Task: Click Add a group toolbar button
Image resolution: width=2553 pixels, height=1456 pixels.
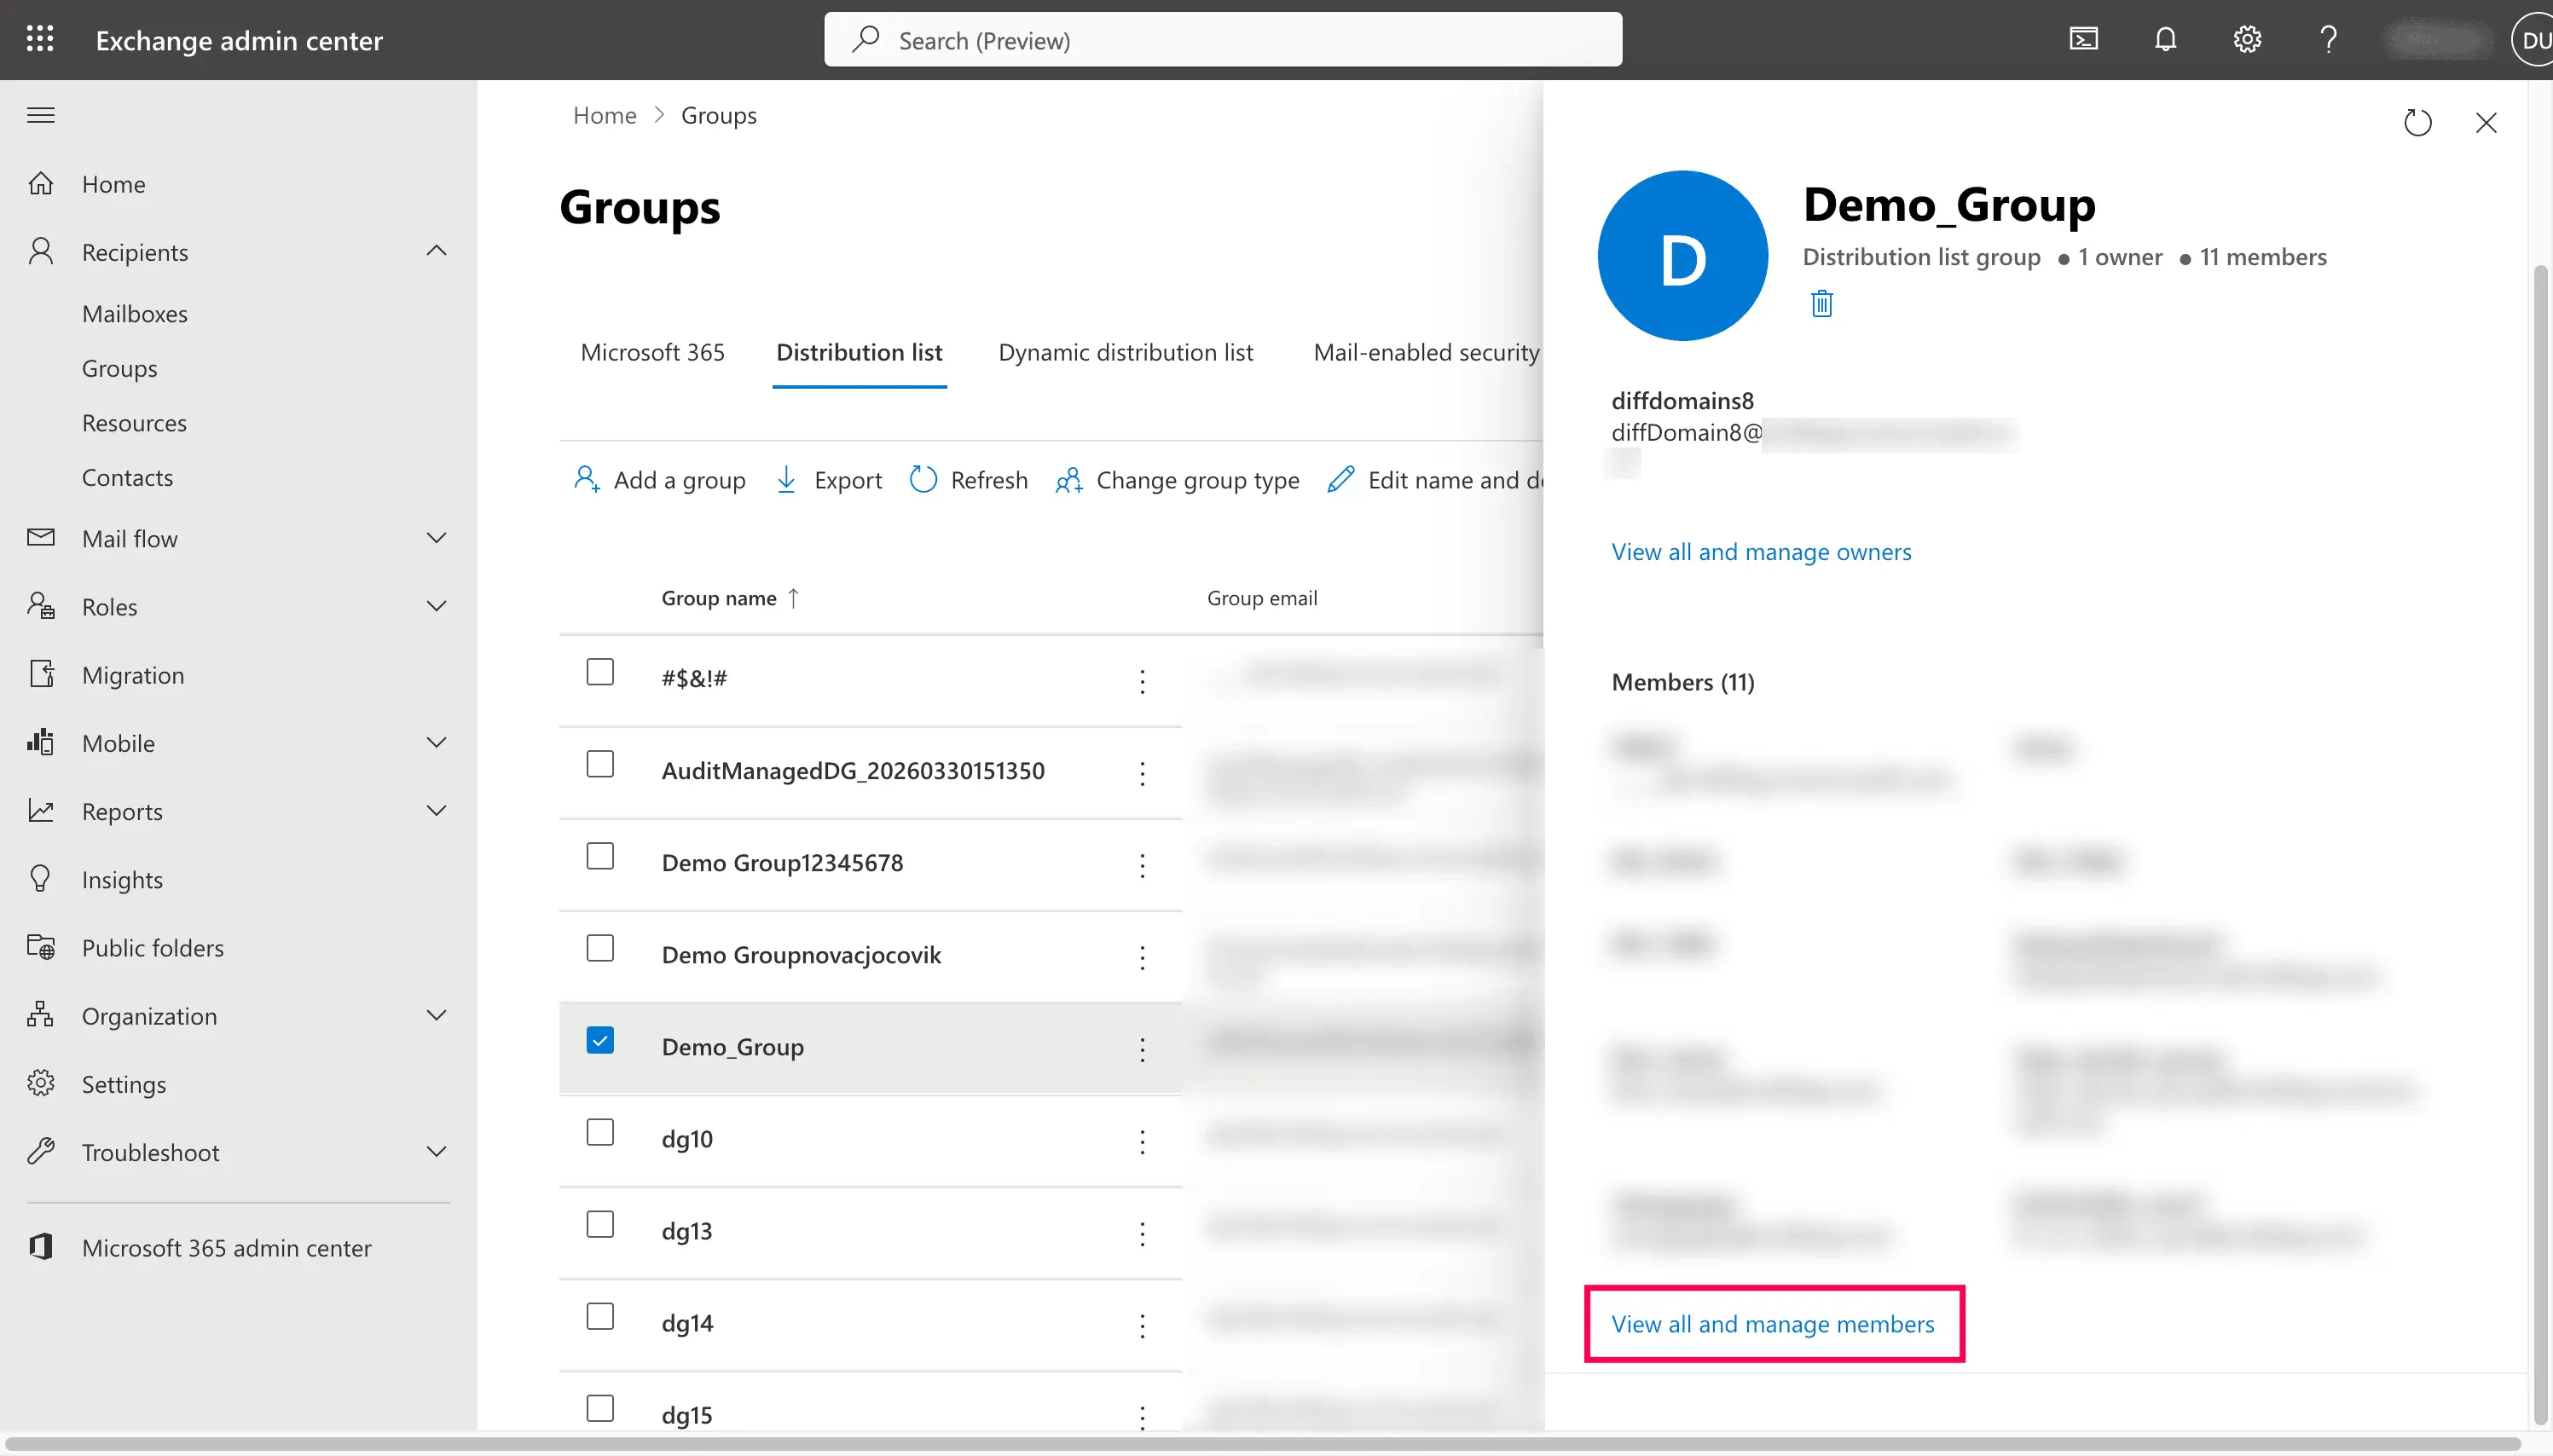Action: 660,480
